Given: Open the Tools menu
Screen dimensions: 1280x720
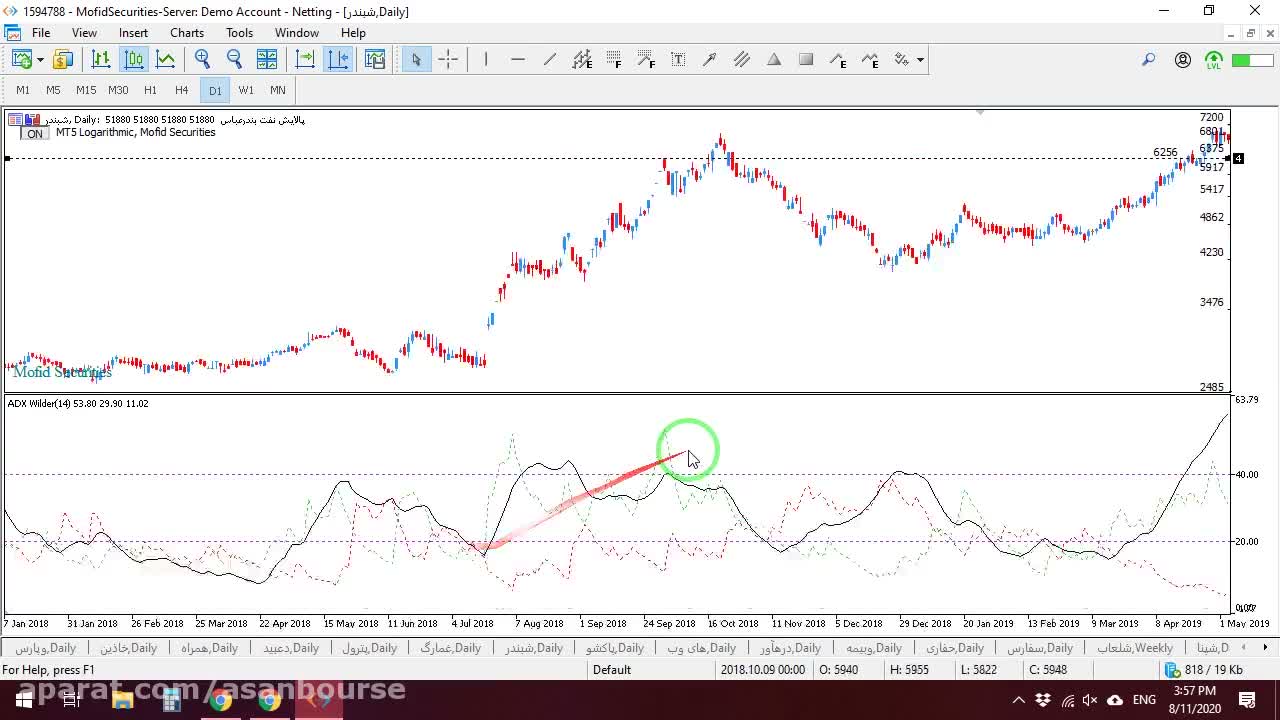Looking at the screenshot, I should (x=239, y=33).
